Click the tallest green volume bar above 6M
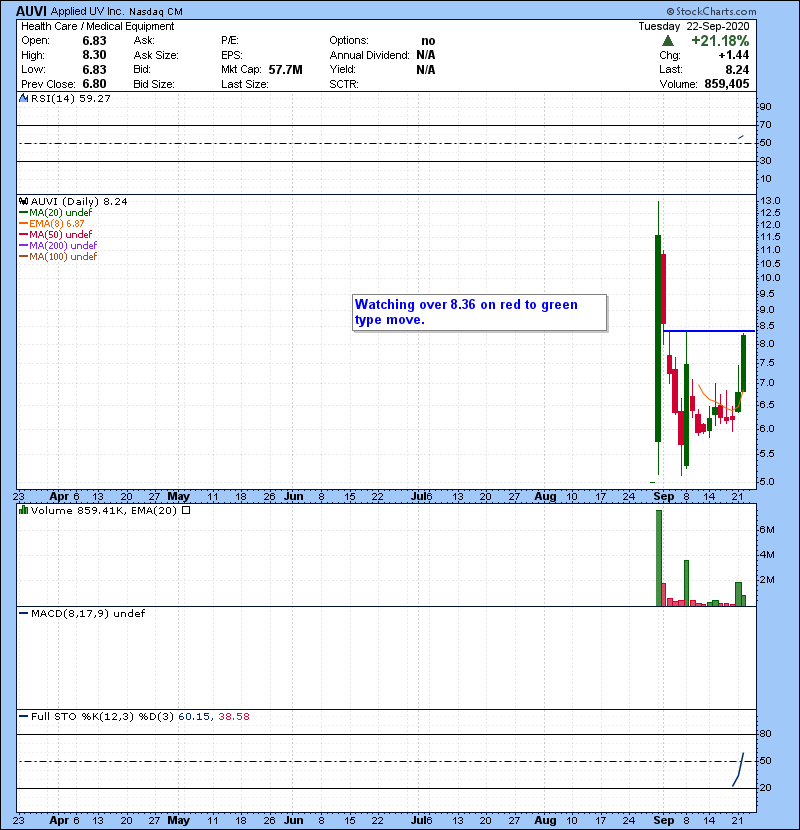Screen dimensions: 800x830 (659, 558)
